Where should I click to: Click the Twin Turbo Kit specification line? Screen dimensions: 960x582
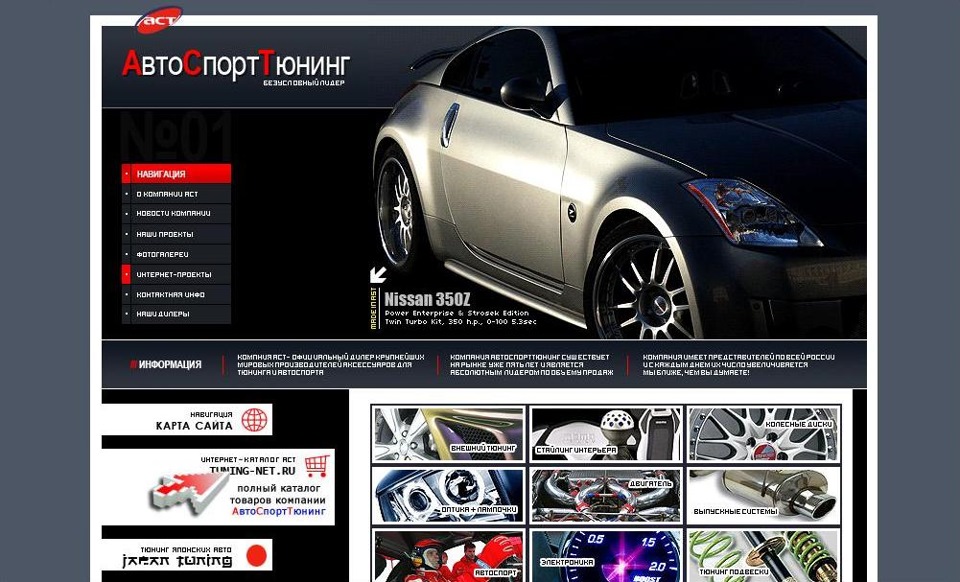[x=460, y=321]
